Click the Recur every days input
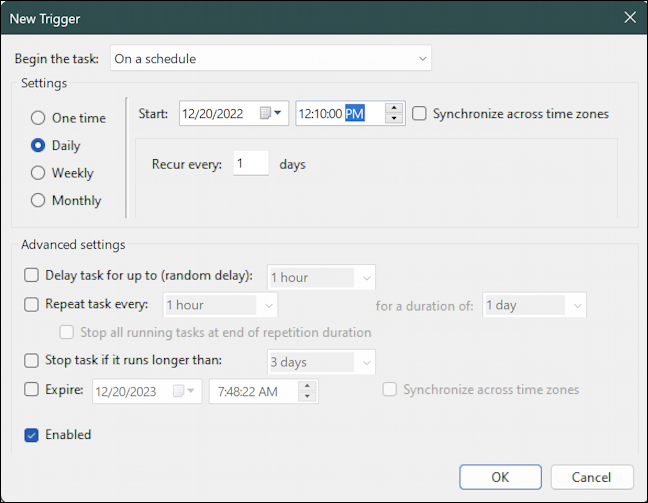 point(251,164)
